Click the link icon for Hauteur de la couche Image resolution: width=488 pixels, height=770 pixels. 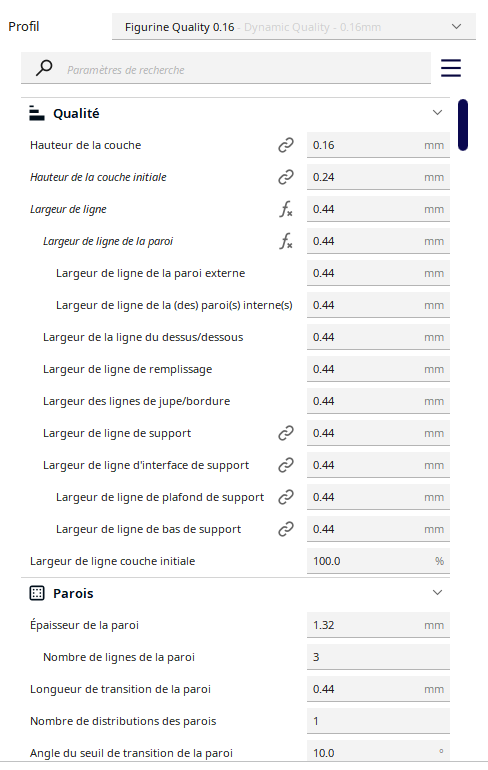[286, 145]
